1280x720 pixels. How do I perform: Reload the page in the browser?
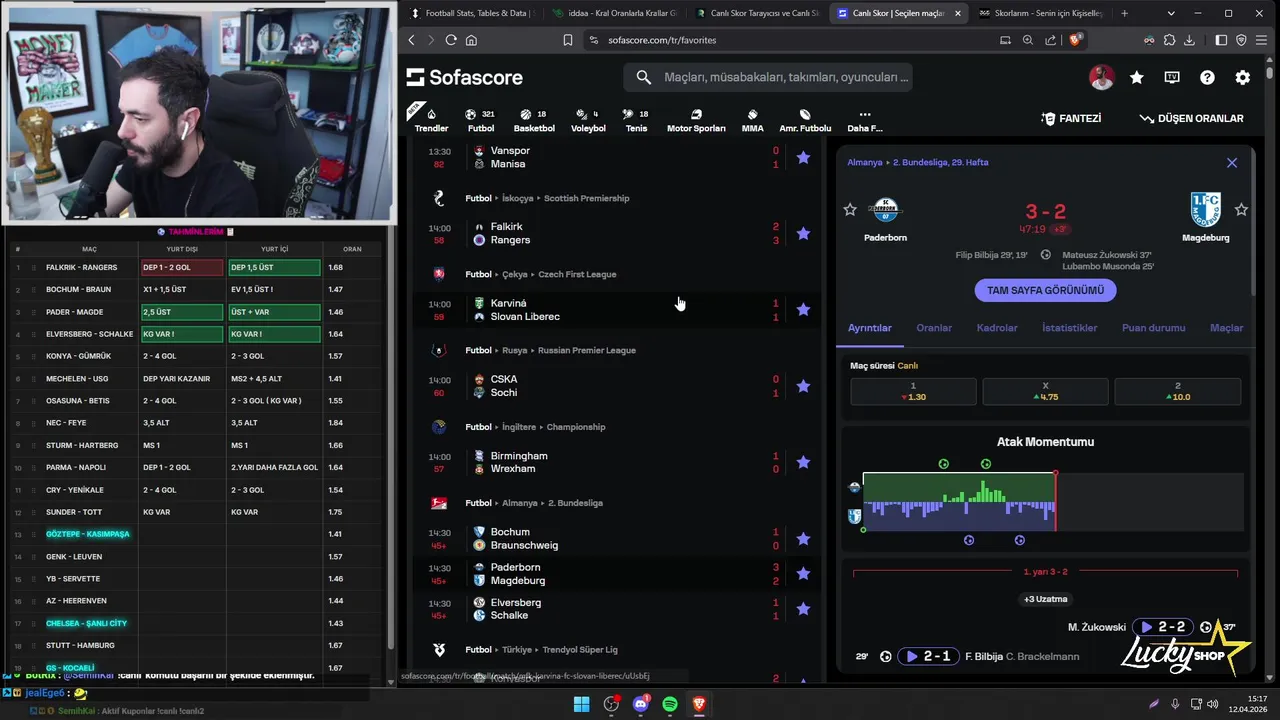pos(451,40)
